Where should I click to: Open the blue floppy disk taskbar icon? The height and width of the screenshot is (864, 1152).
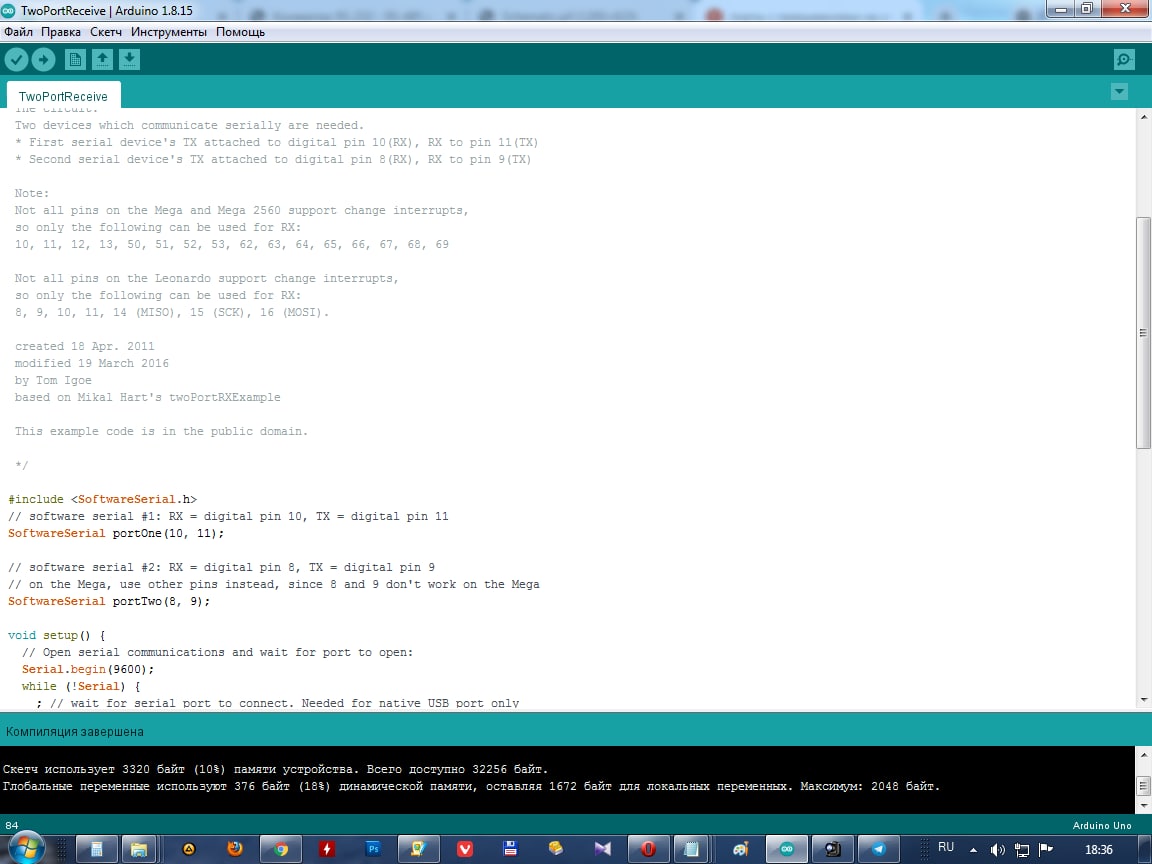point(511,849)
